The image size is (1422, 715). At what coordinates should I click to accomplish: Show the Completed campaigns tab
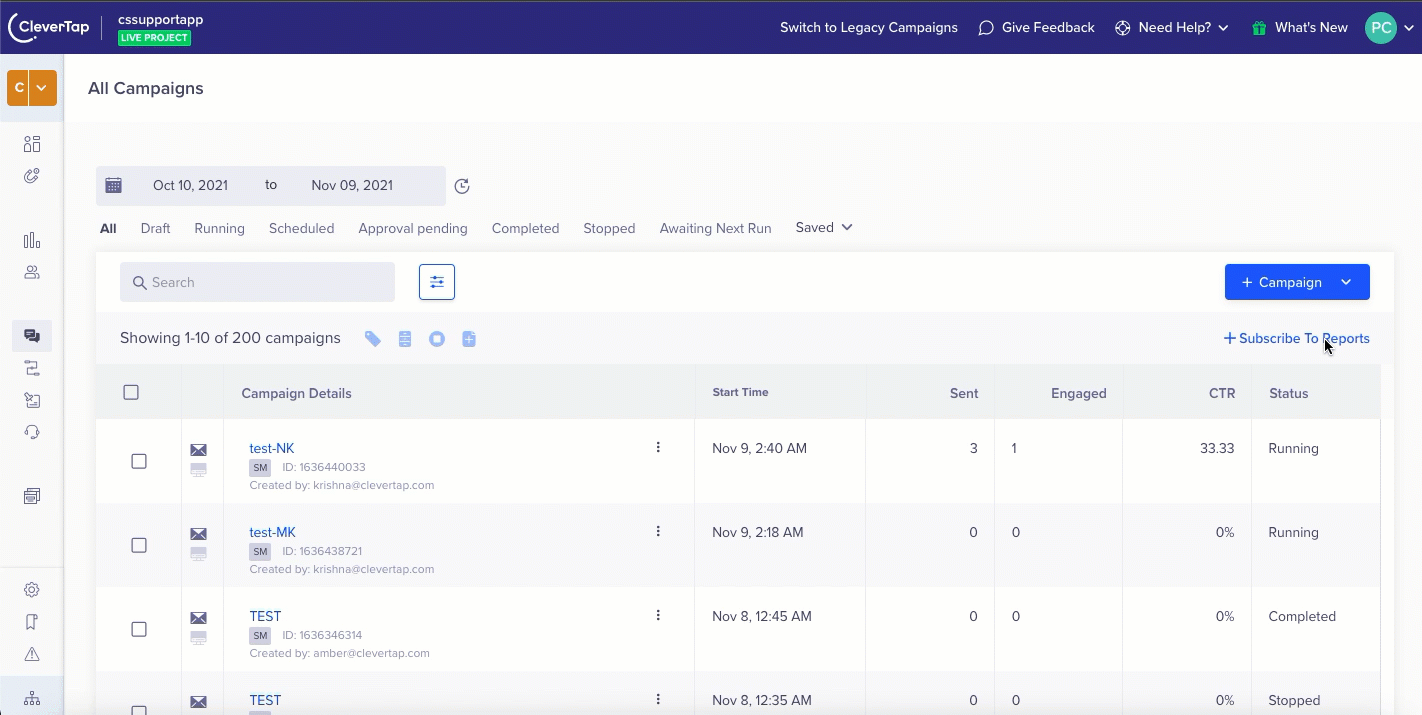pyautogui.click(x=525, y=228)
